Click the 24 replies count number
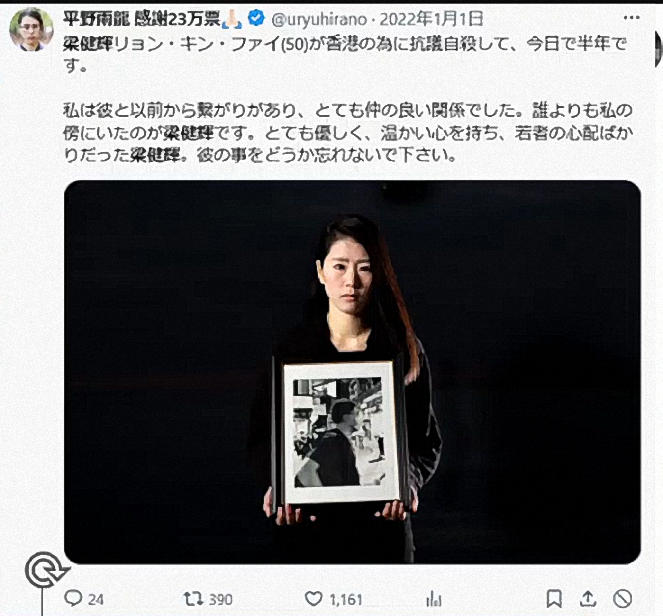The width and height of the screenshot is (663, 616). pyautogui.click(x=96, y=600)
